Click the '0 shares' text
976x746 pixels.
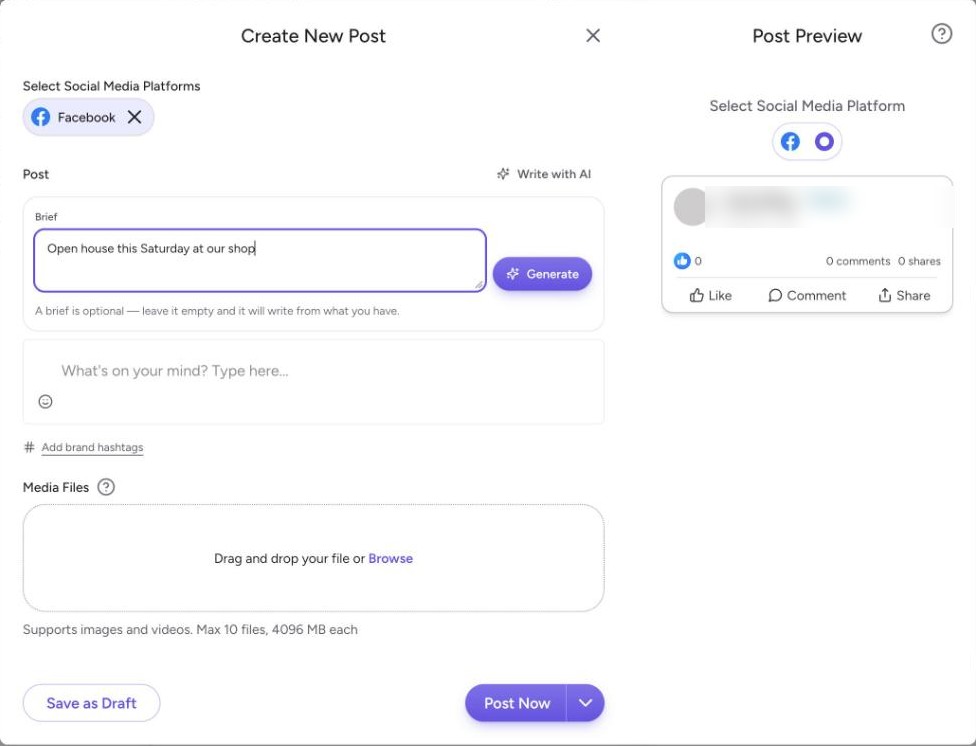[x=919, y=261]
